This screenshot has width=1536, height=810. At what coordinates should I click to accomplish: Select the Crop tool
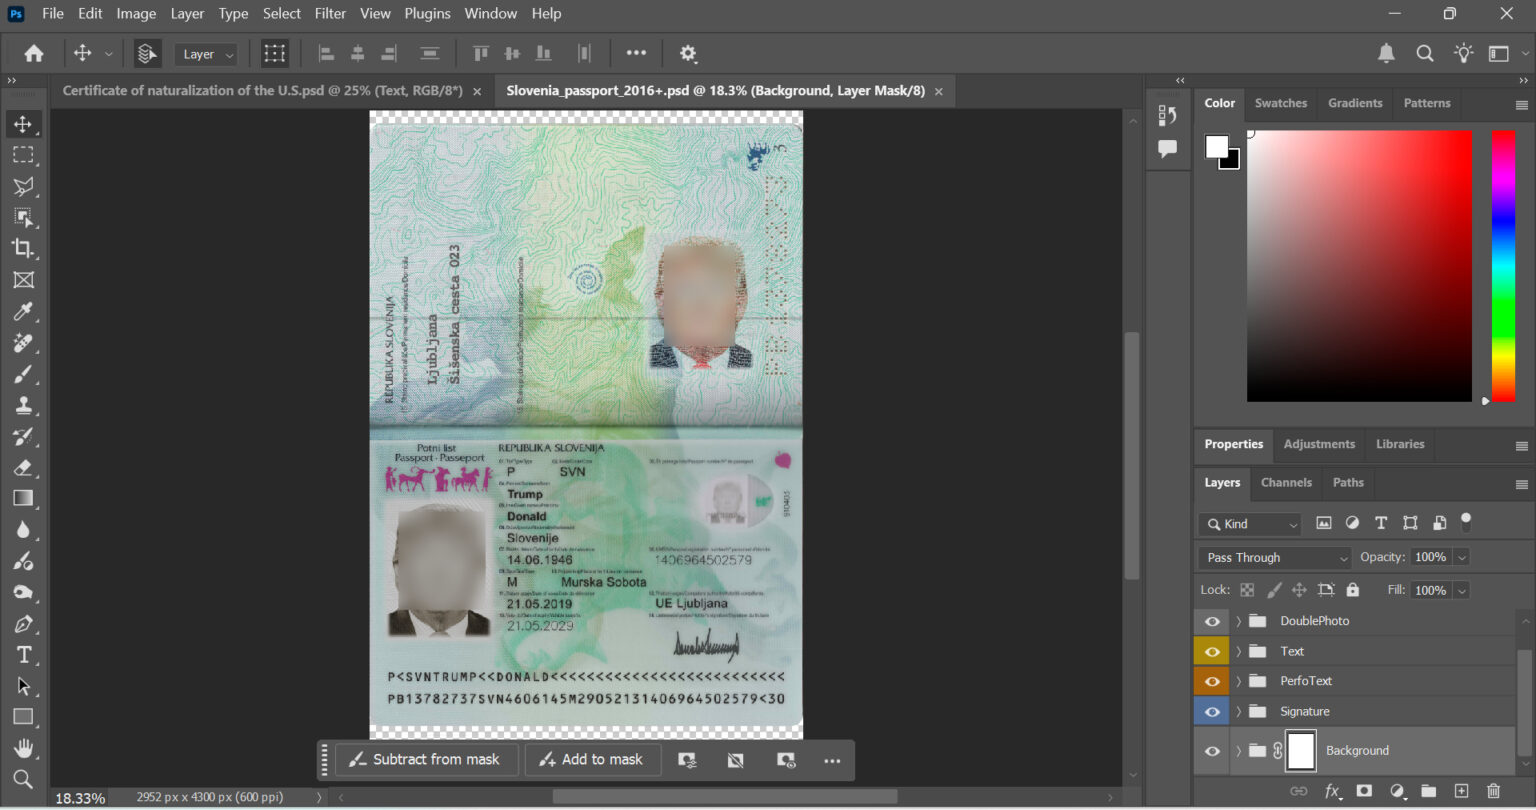coord(23,248)
